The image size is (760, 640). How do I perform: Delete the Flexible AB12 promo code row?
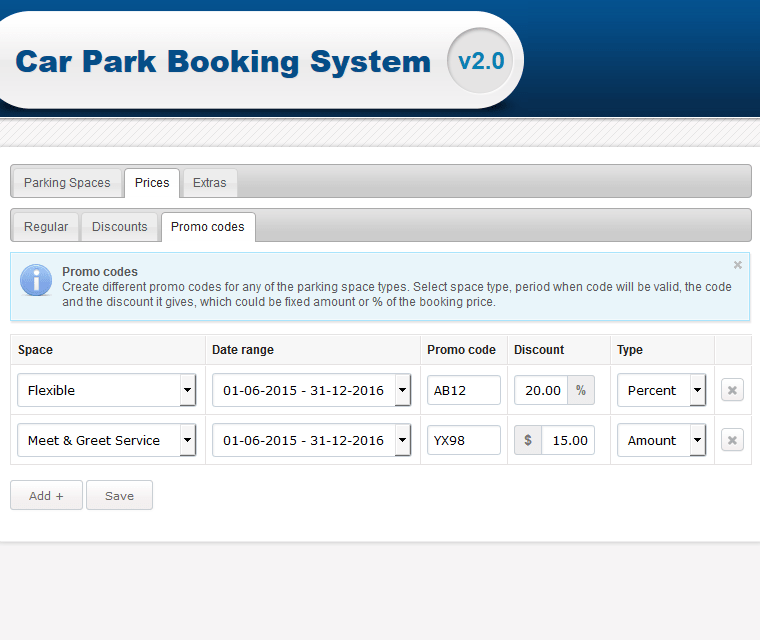point(732,390)
